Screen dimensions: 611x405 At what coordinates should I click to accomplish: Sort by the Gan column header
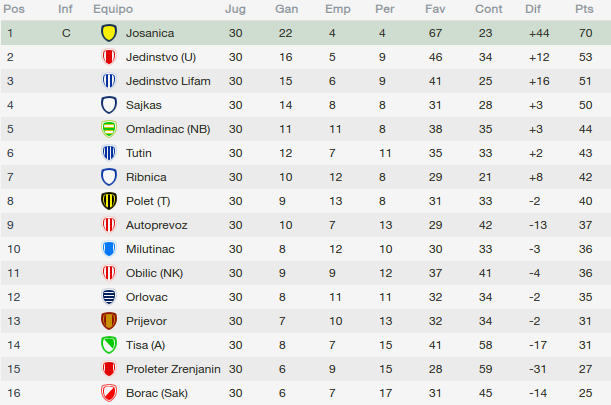click(286, 9)
